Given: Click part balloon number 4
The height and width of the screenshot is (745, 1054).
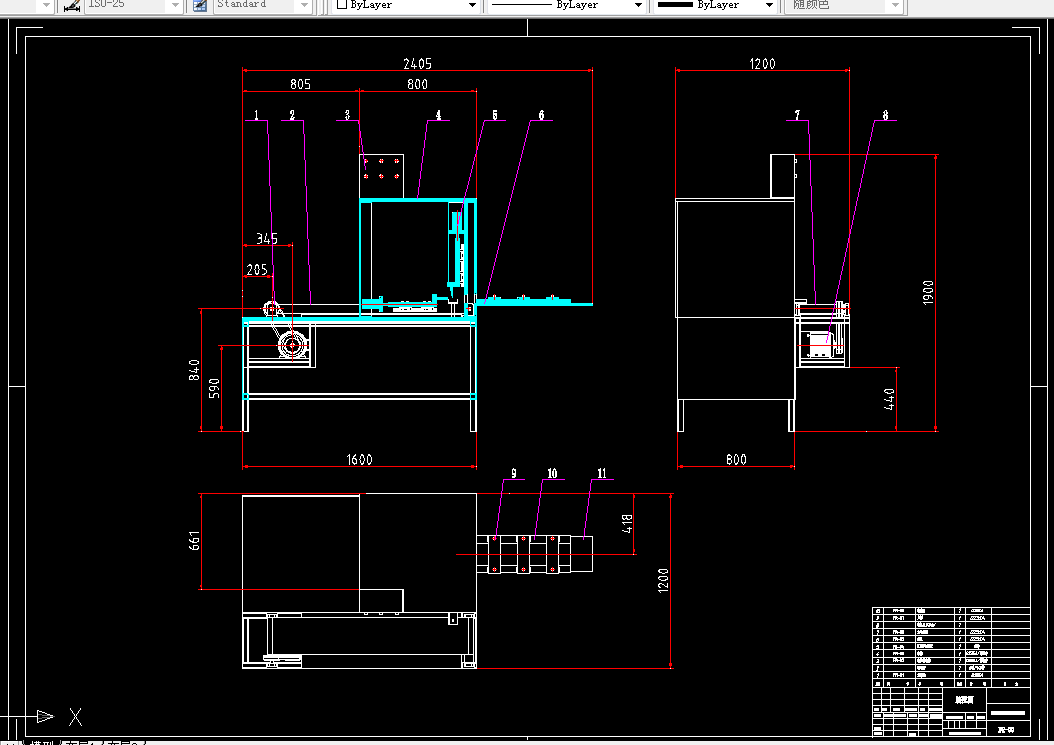Looking at the screenshot, I should point(438,115).
